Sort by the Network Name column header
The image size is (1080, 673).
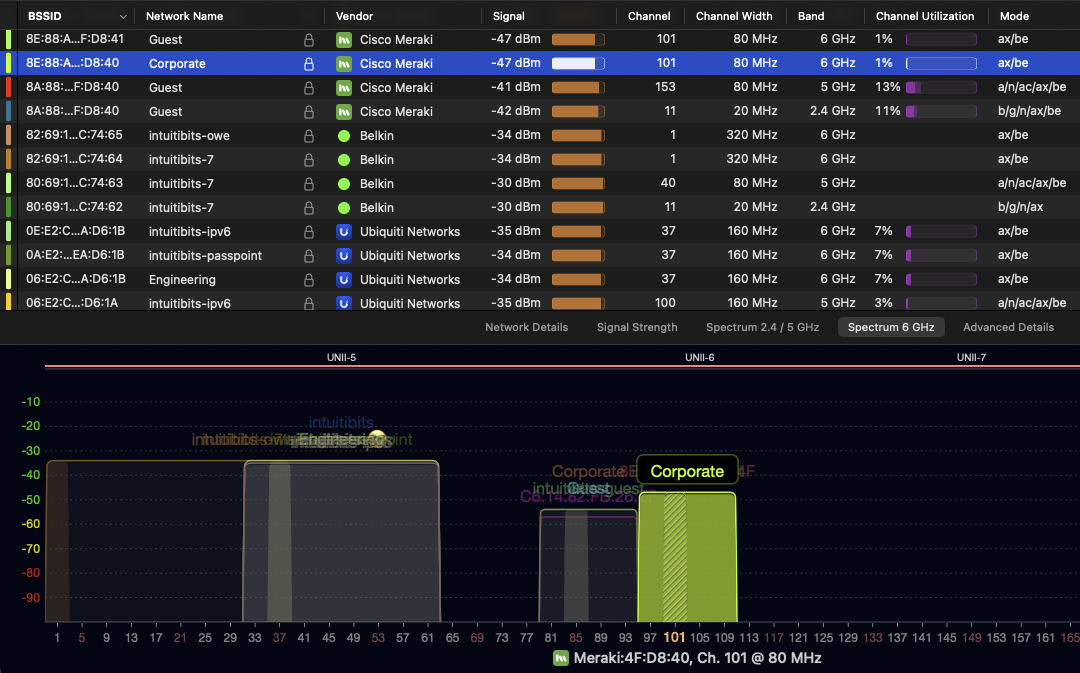pos(184,16)
